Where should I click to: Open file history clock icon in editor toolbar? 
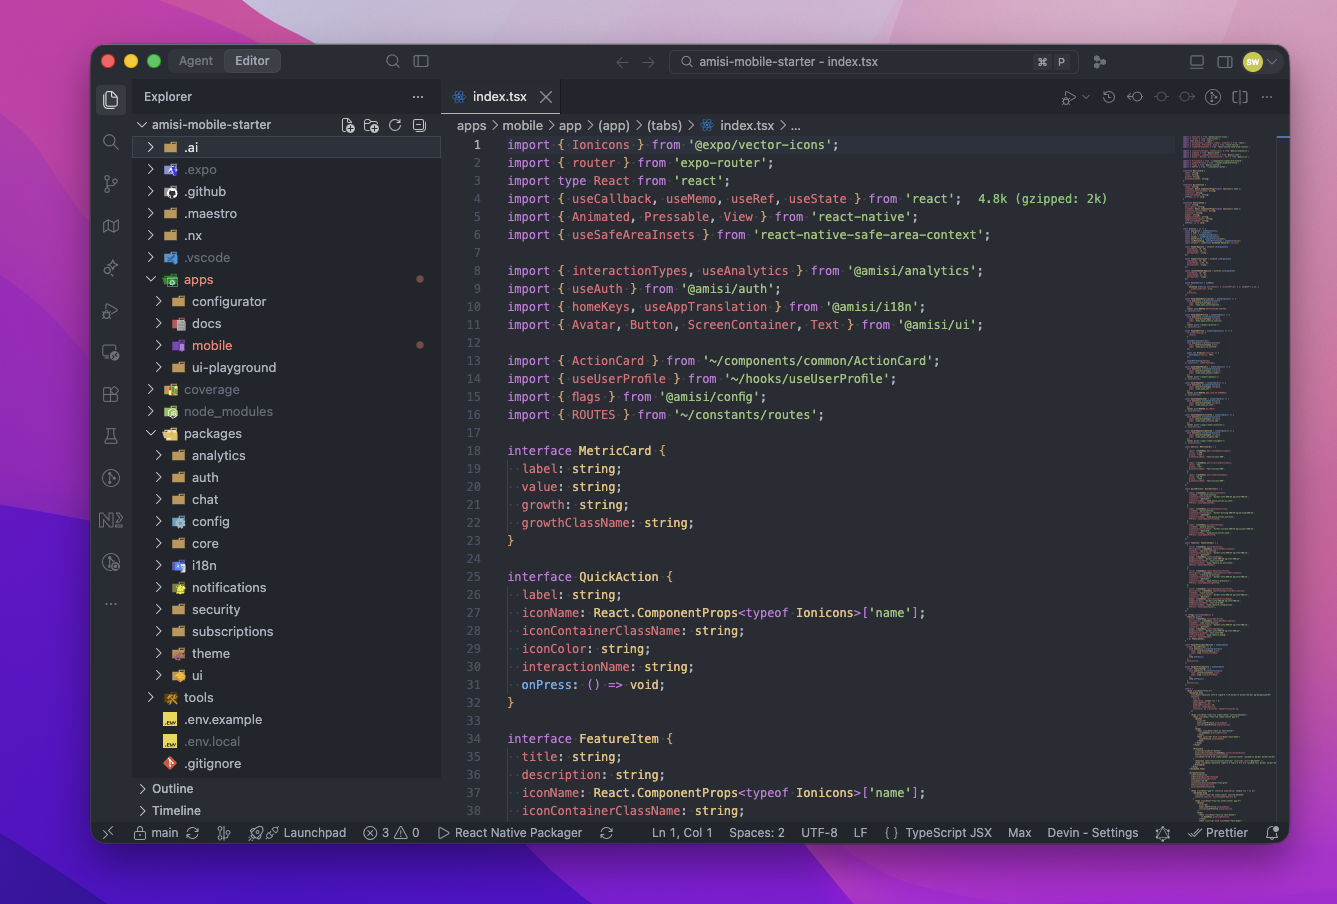(x=1109, y=97)
